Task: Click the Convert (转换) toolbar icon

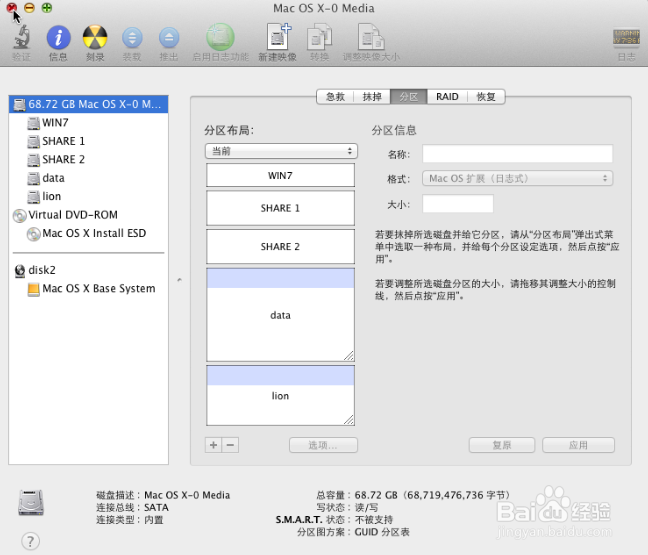Action: pos(319,37)
